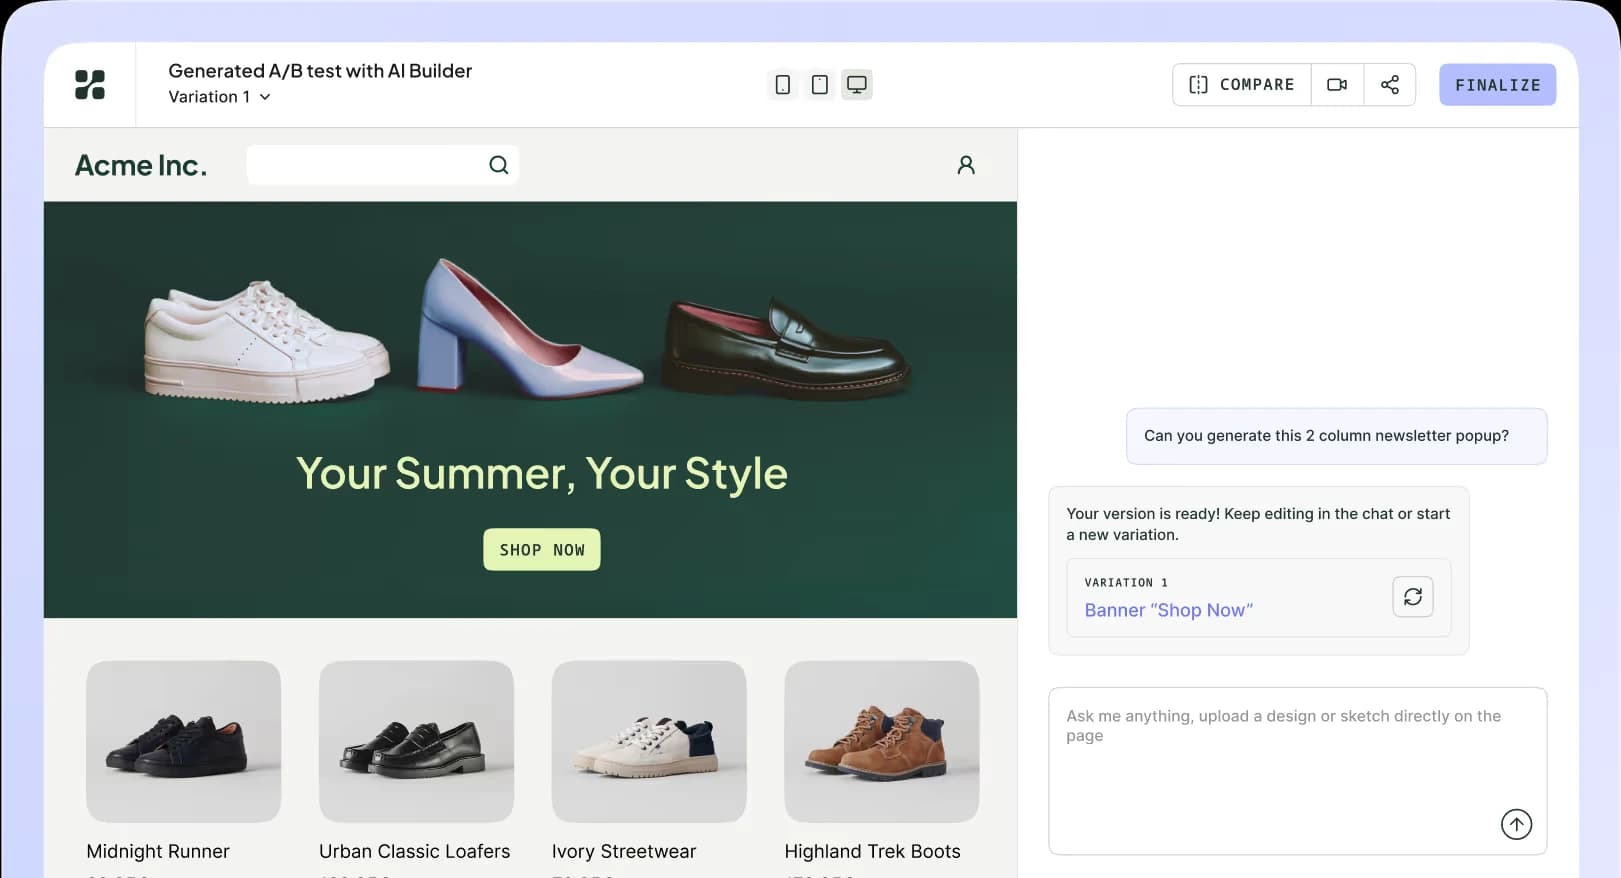Click the user account icon
1621x878 pixels.
966,165
